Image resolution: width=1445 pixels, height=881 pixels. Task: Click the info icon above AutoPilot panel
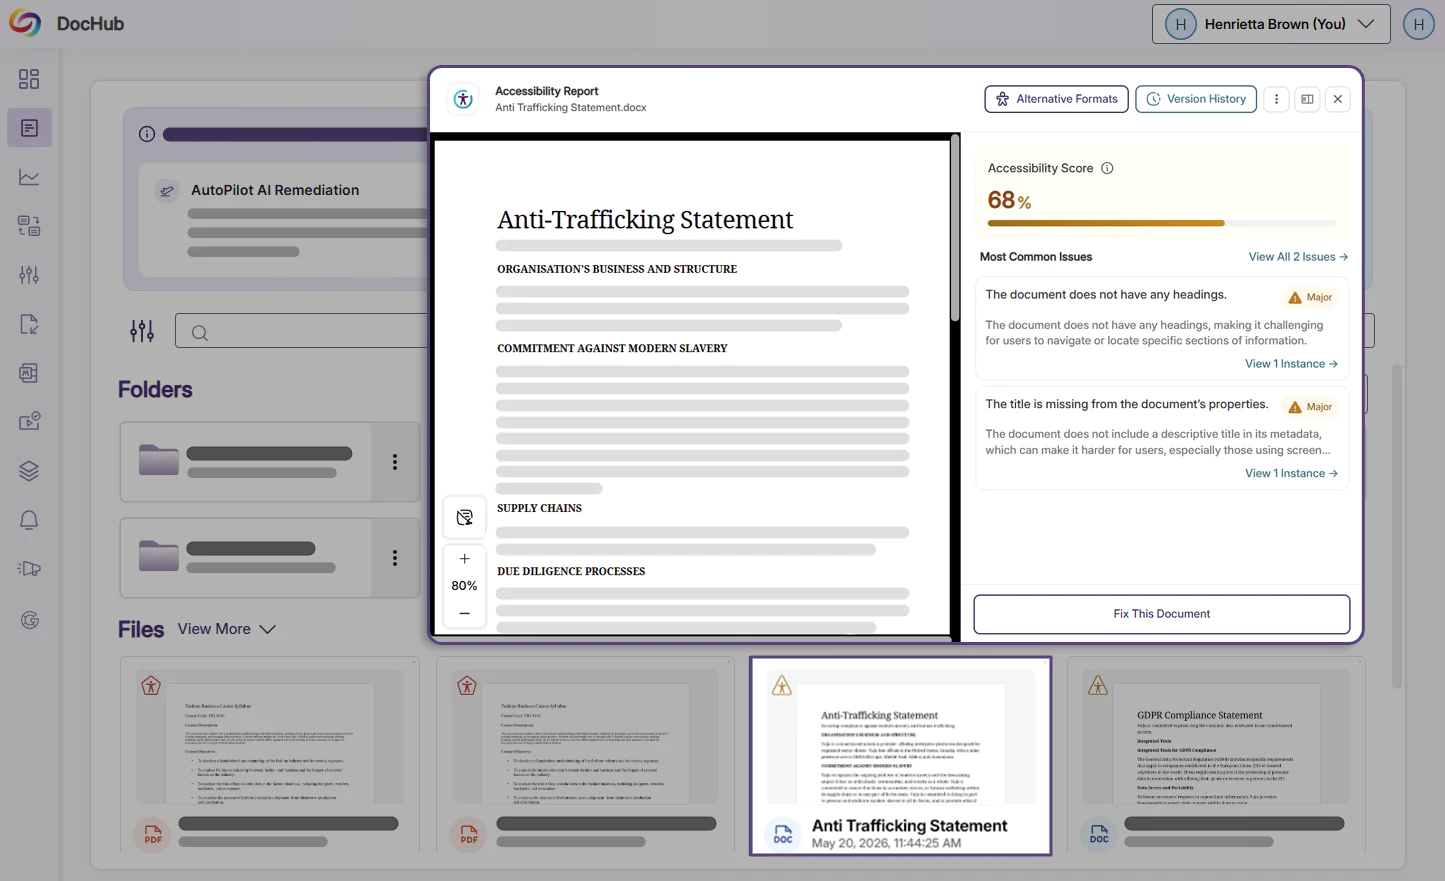tap(147, 134)
